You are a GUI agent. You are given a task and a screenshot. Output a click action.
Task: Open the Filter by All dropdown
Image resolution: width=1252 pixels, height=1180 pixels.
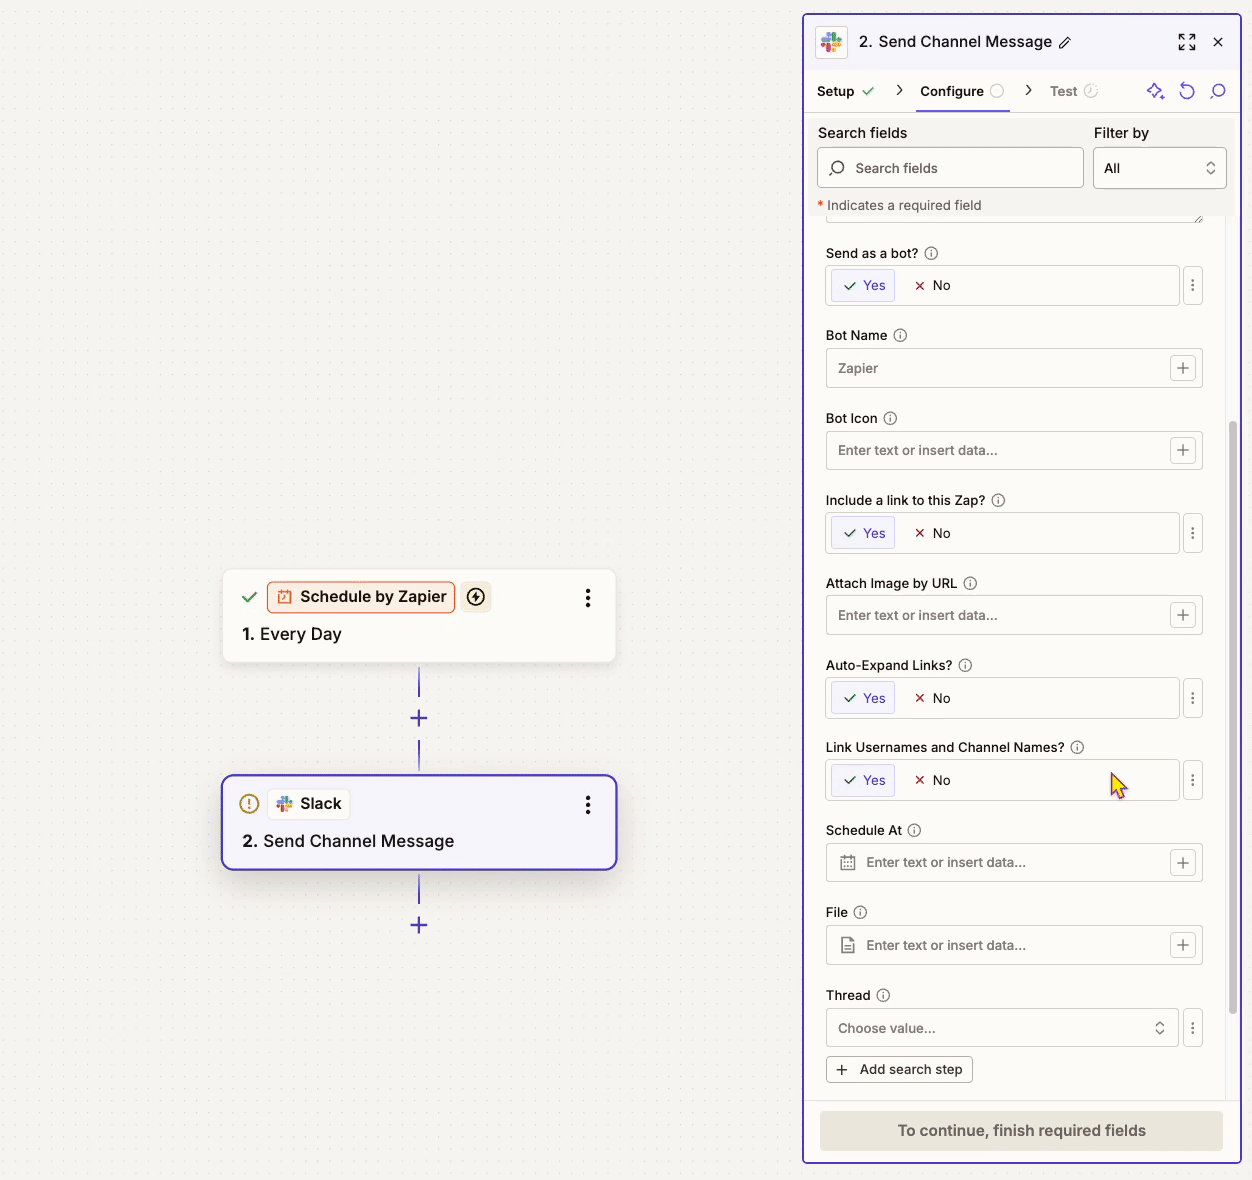[1159, 168]
